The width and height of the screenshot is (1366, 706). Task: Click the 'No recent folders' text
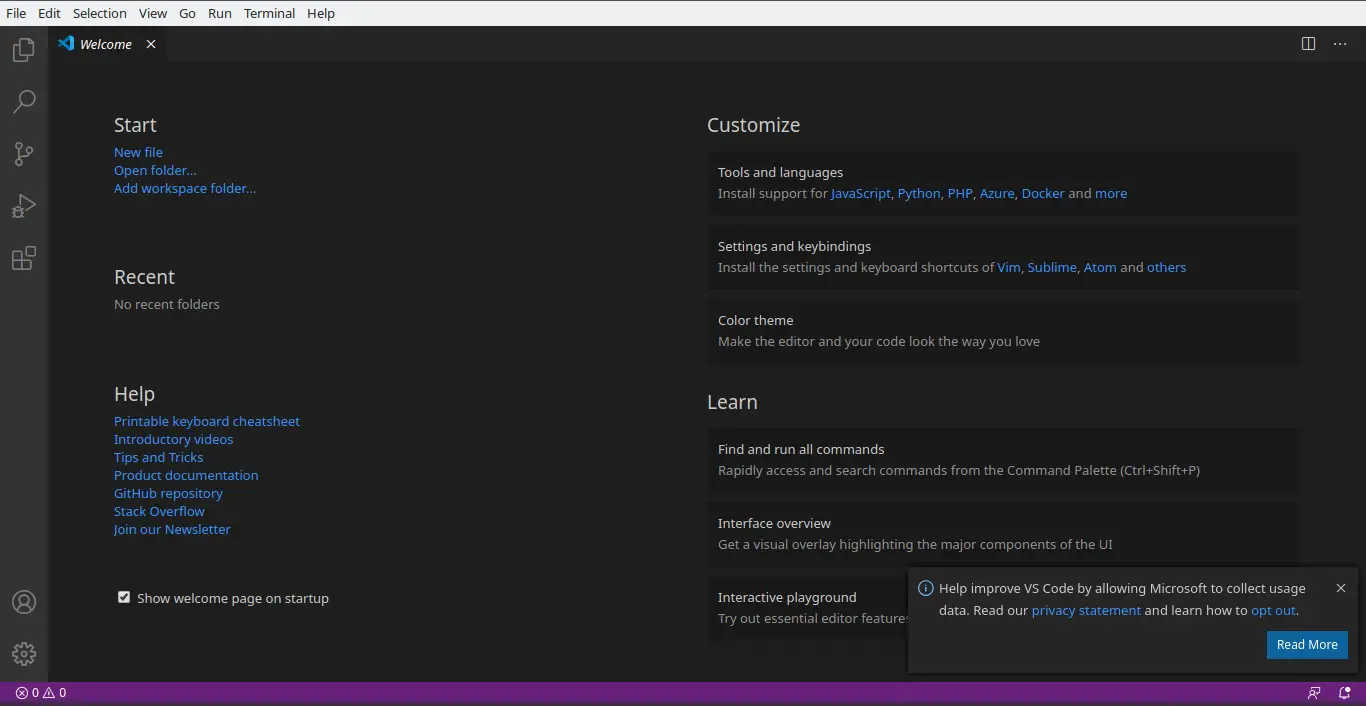[x=167, y=304]
